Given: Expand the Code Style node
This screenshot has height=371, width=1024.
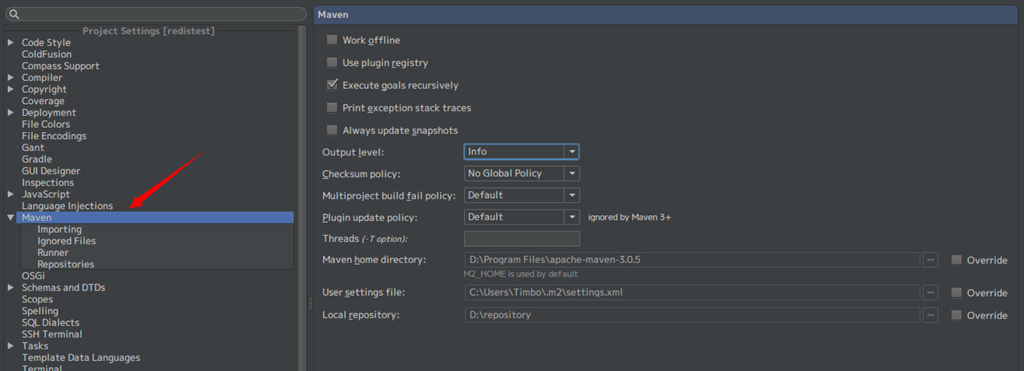Looking at the screenshot, I should [x=10, y=42].
